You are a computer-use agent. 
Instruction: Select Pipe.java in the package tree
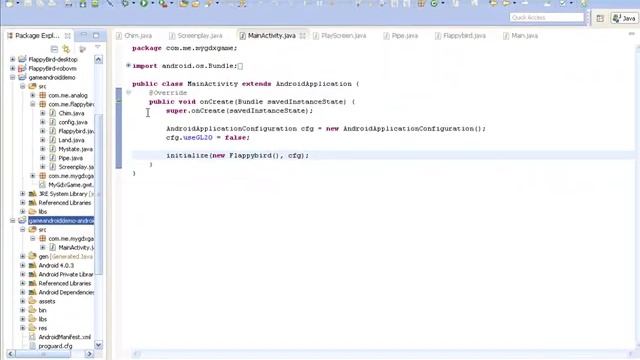70,158
